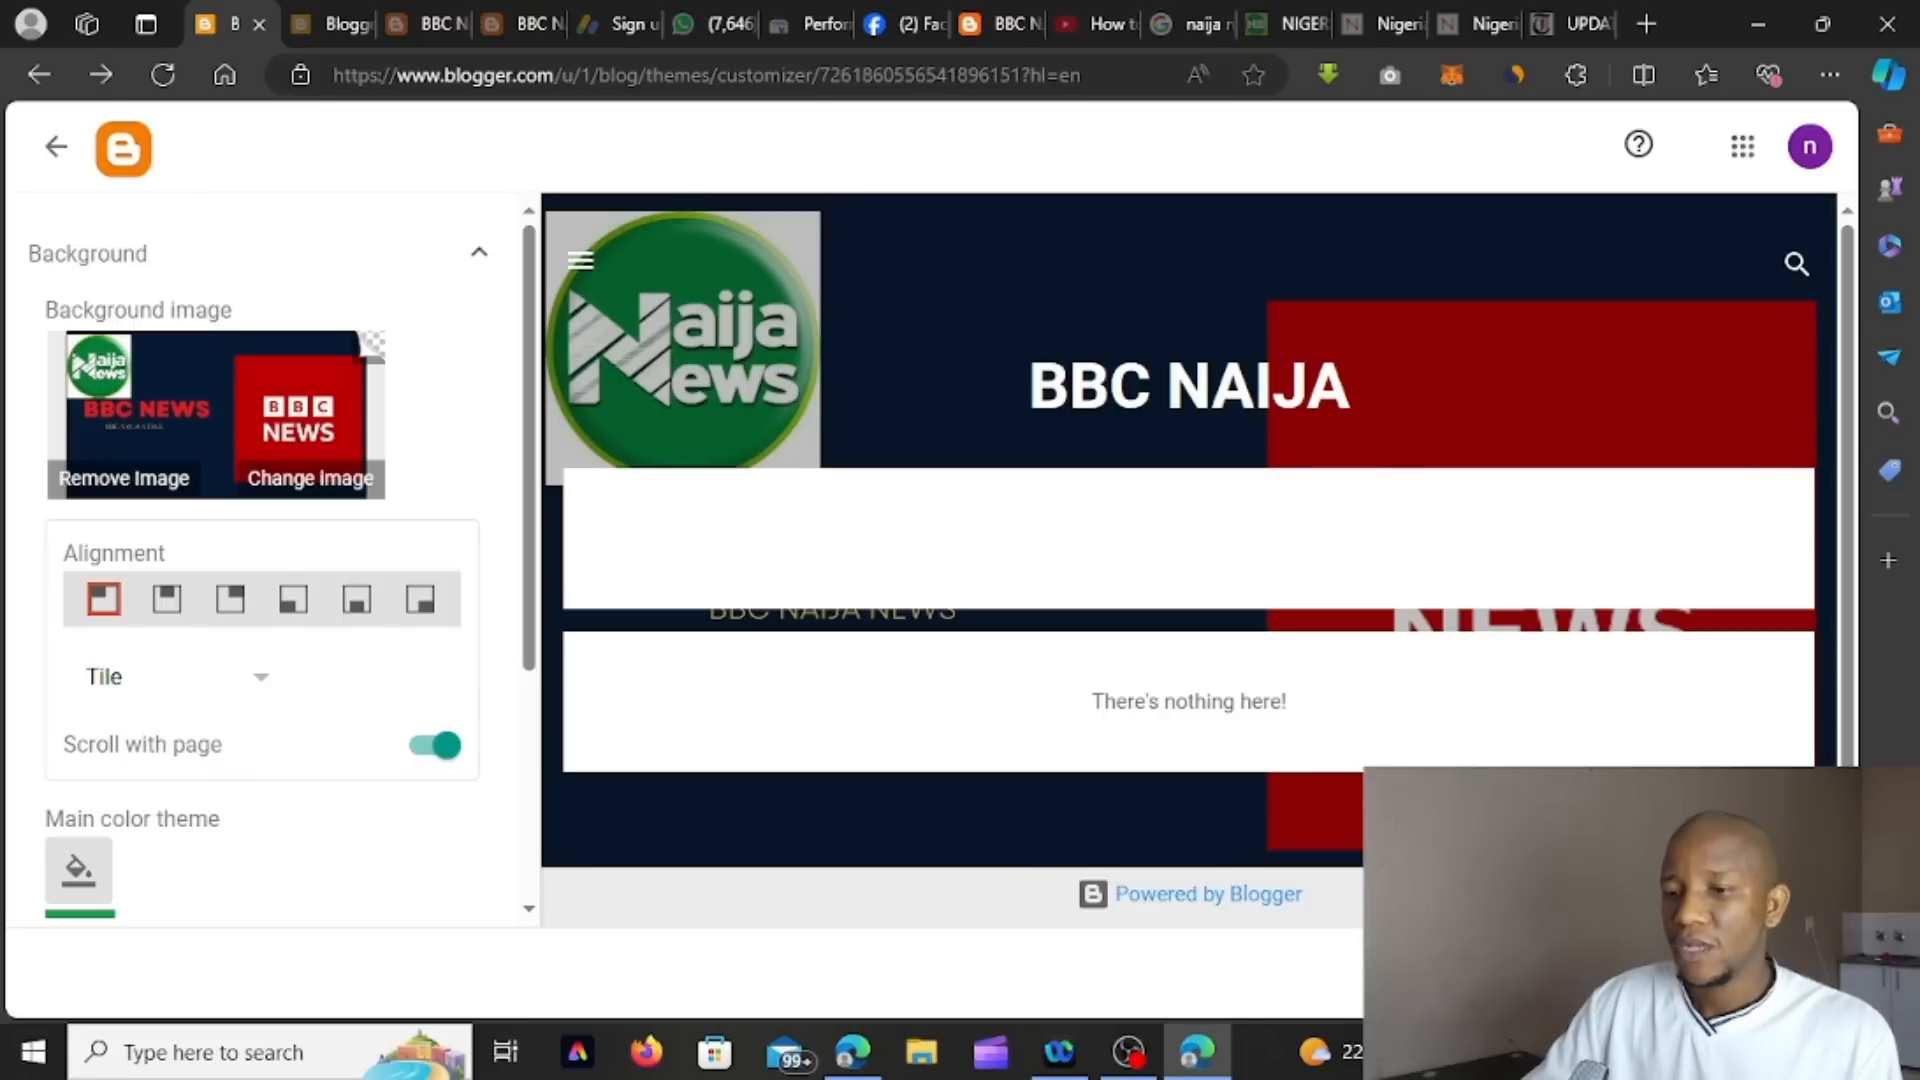Collapse the Background section
This screenshot has height=1080, width=1920.
point(479,252)
